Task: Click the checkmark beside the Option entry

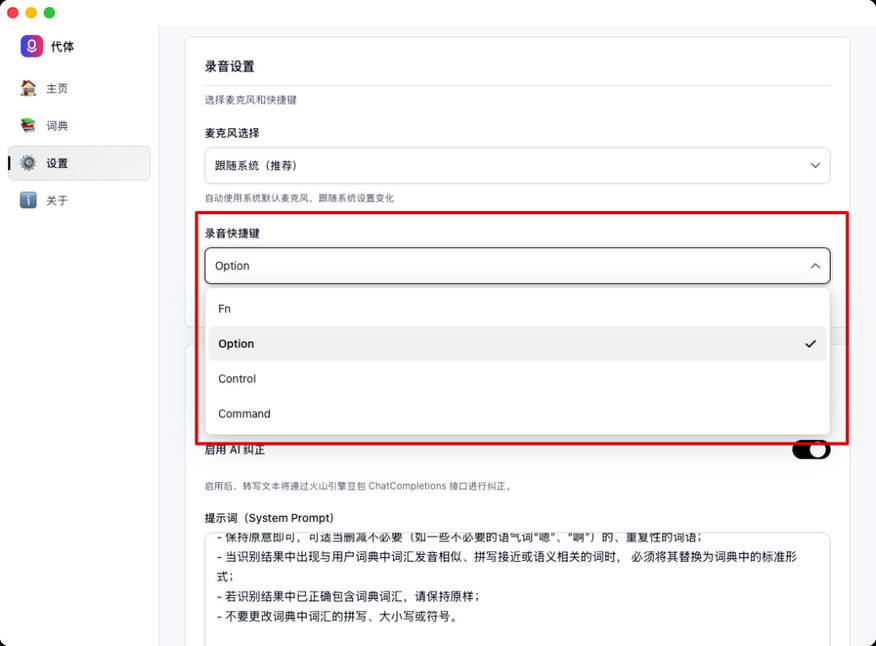Action: (810, 344)
